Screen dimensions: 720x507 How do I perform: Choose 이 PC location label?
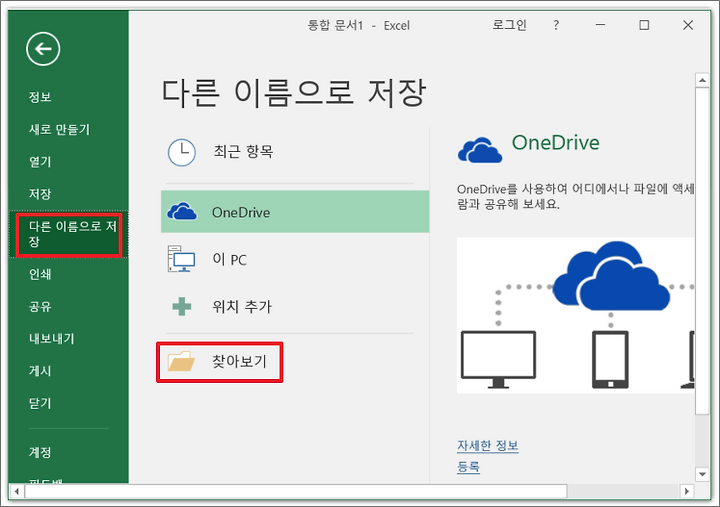point(229,259)
